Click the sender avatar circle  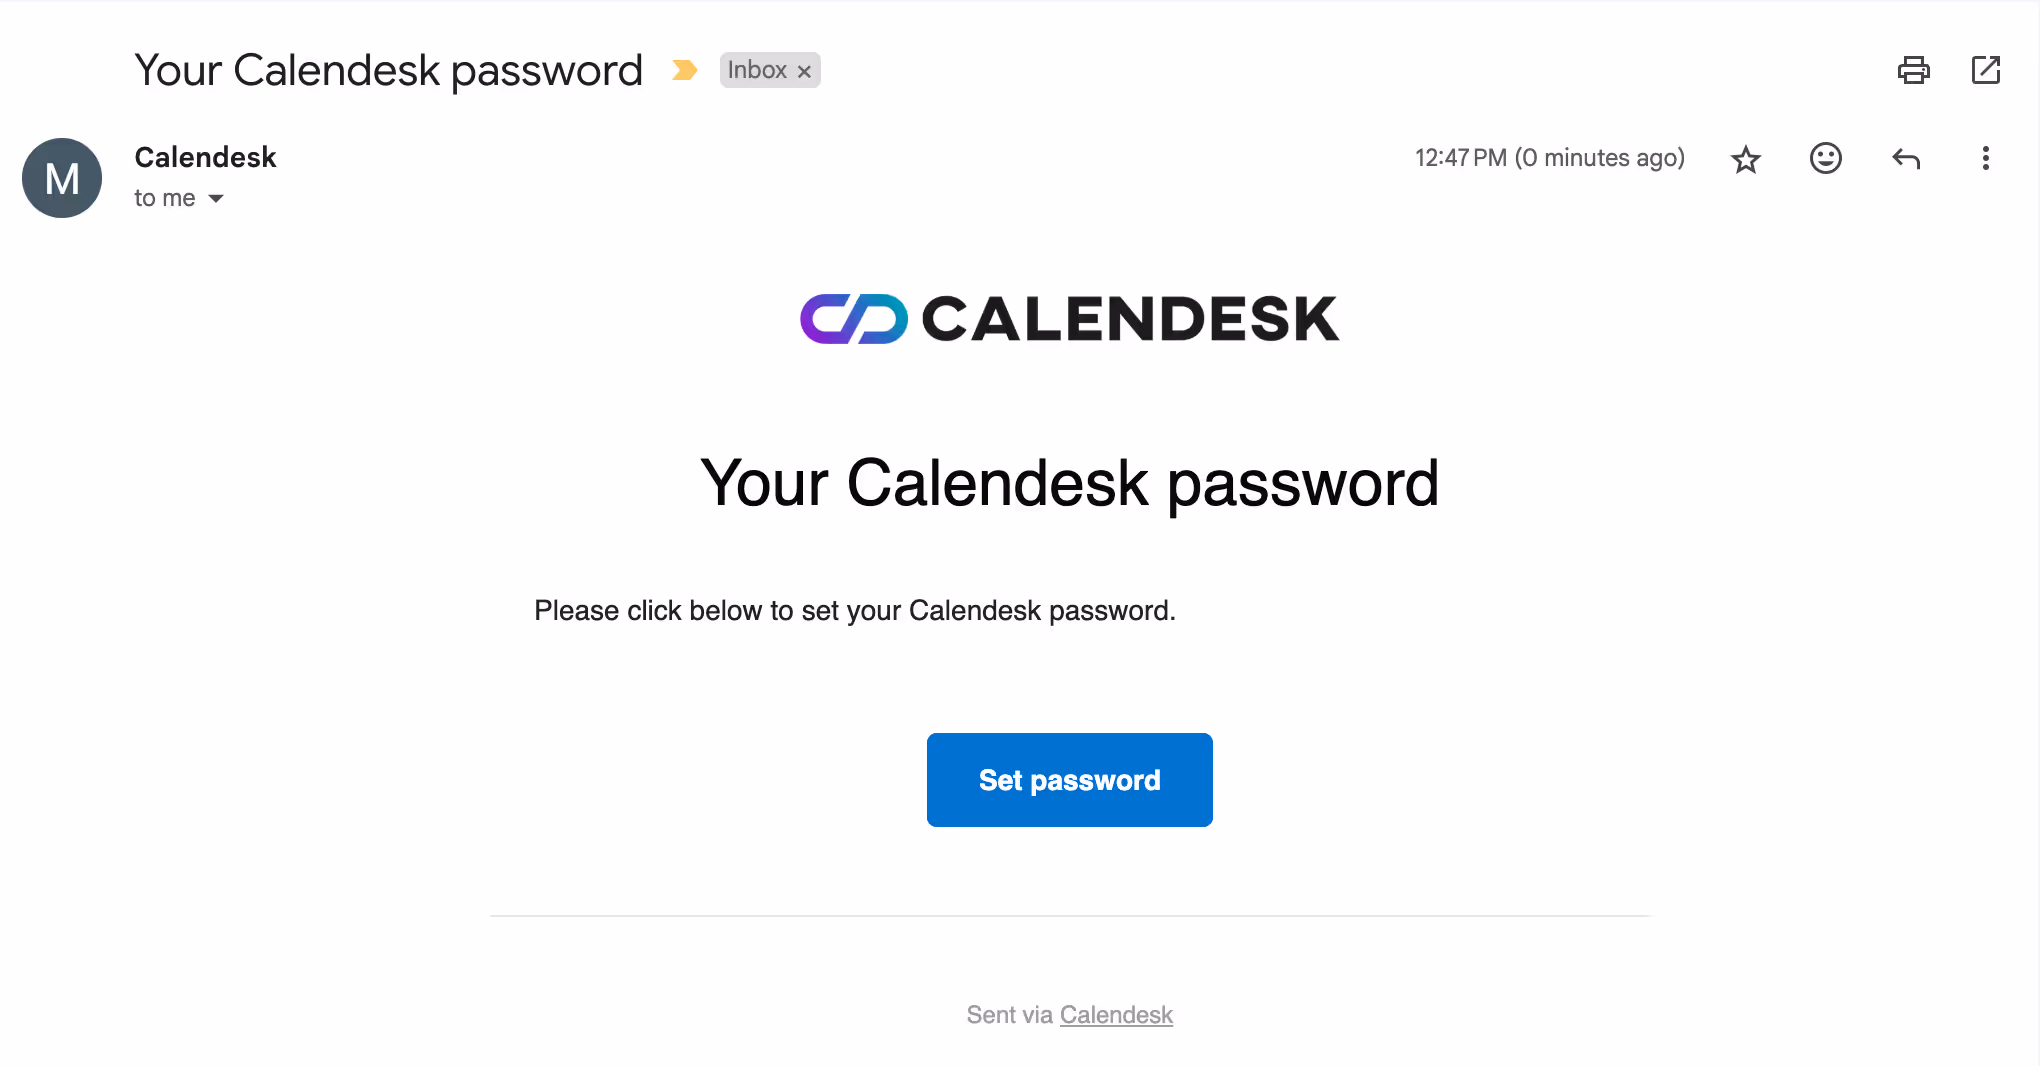pos(62,178)
